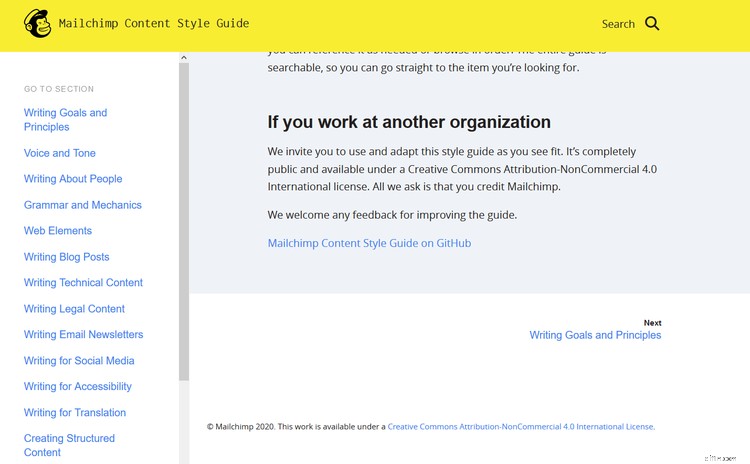750x464 pixels.
Task: Open Writing for Accessibility section
Action: coord(78,387)
